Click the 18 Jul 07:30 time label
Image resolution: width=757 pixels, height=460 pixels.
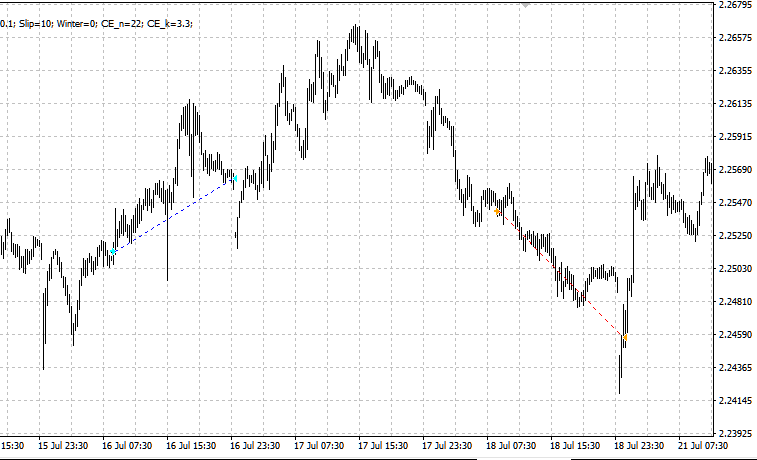pyautogui.click(x=511, y=446)
